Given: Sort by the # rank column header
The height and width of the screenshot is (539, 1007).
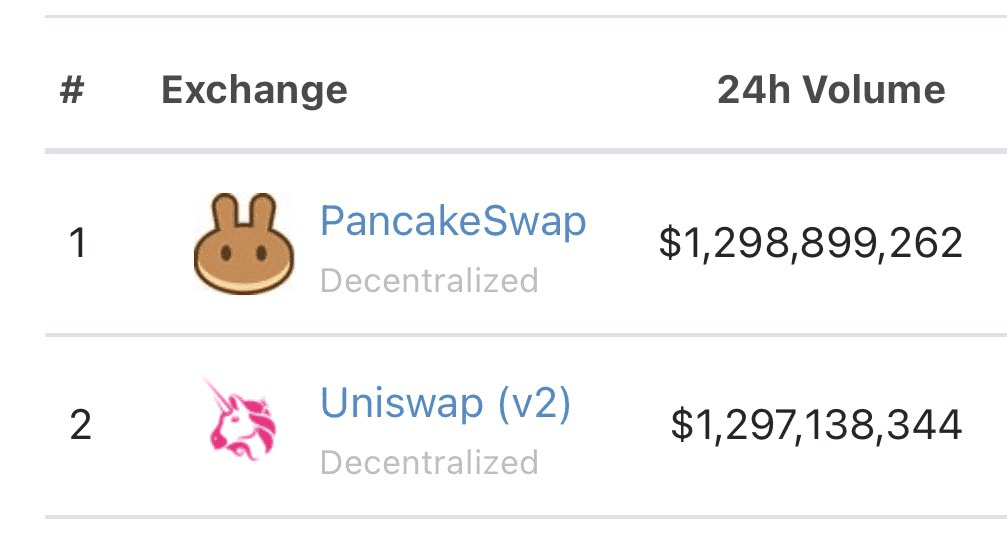Looking at the screenshot, I should [72, 89].
